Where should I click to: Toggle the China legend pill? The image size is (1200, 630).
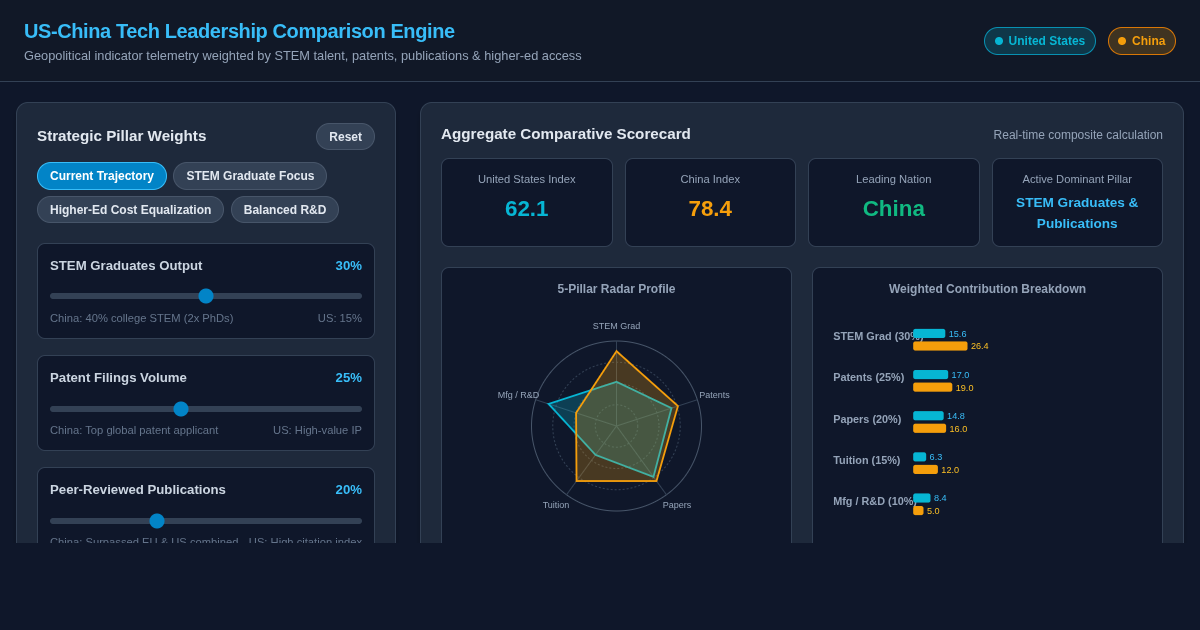[x=1142, y=41]
